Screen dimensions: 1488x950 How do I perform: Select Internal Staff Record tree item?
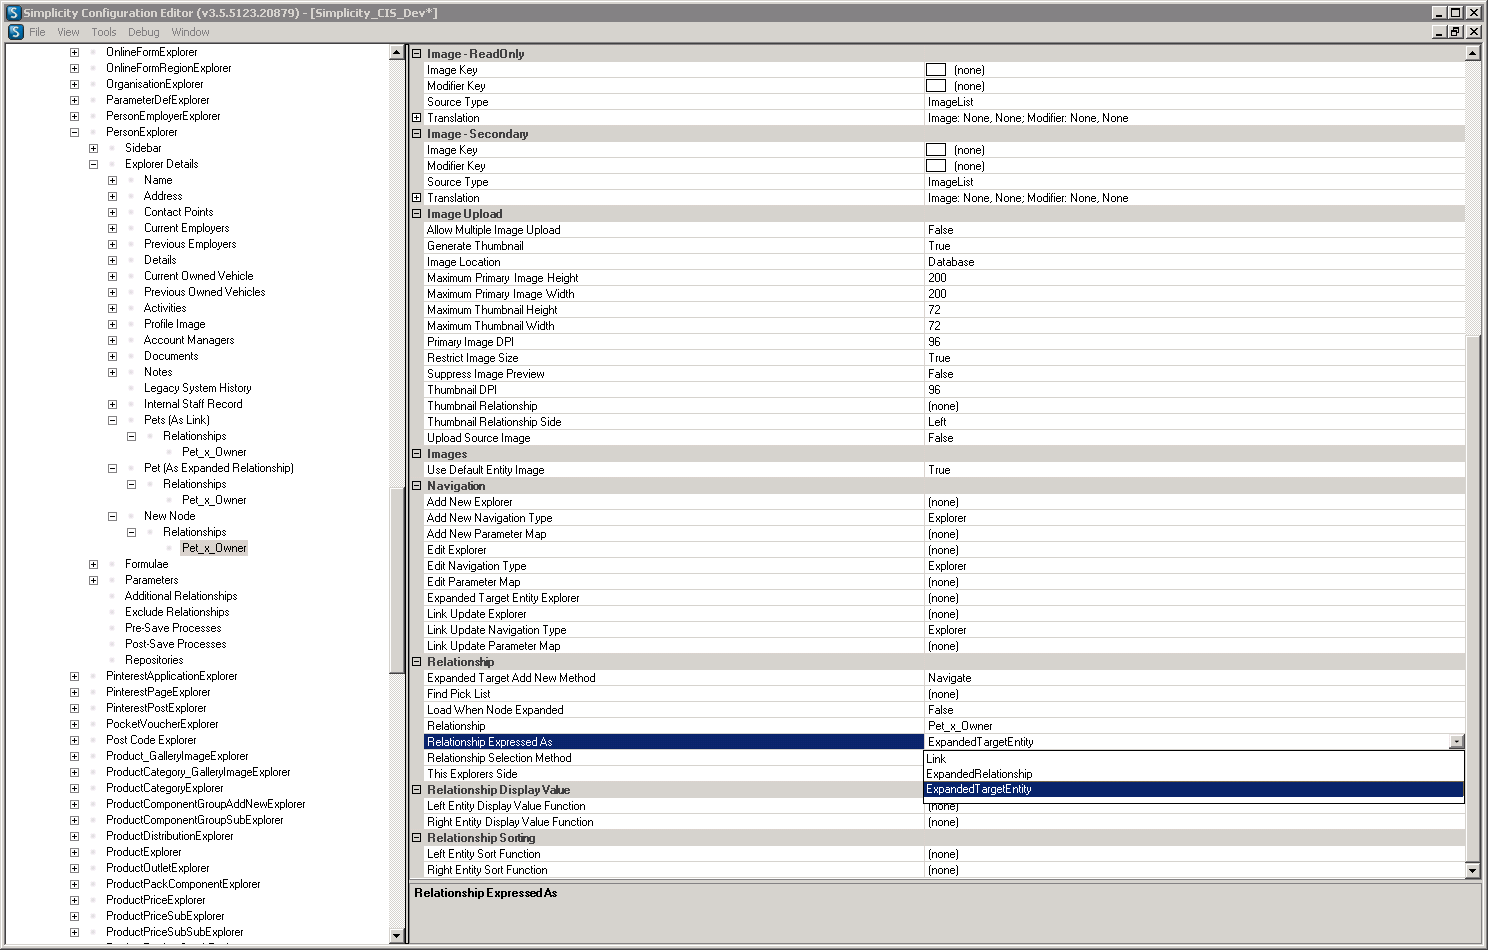tap(193, 404)
